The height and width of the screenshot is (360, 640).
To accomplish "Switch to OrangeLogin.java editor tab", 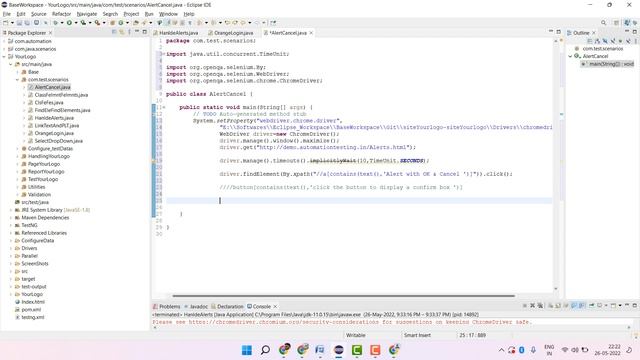I will 233,33.
